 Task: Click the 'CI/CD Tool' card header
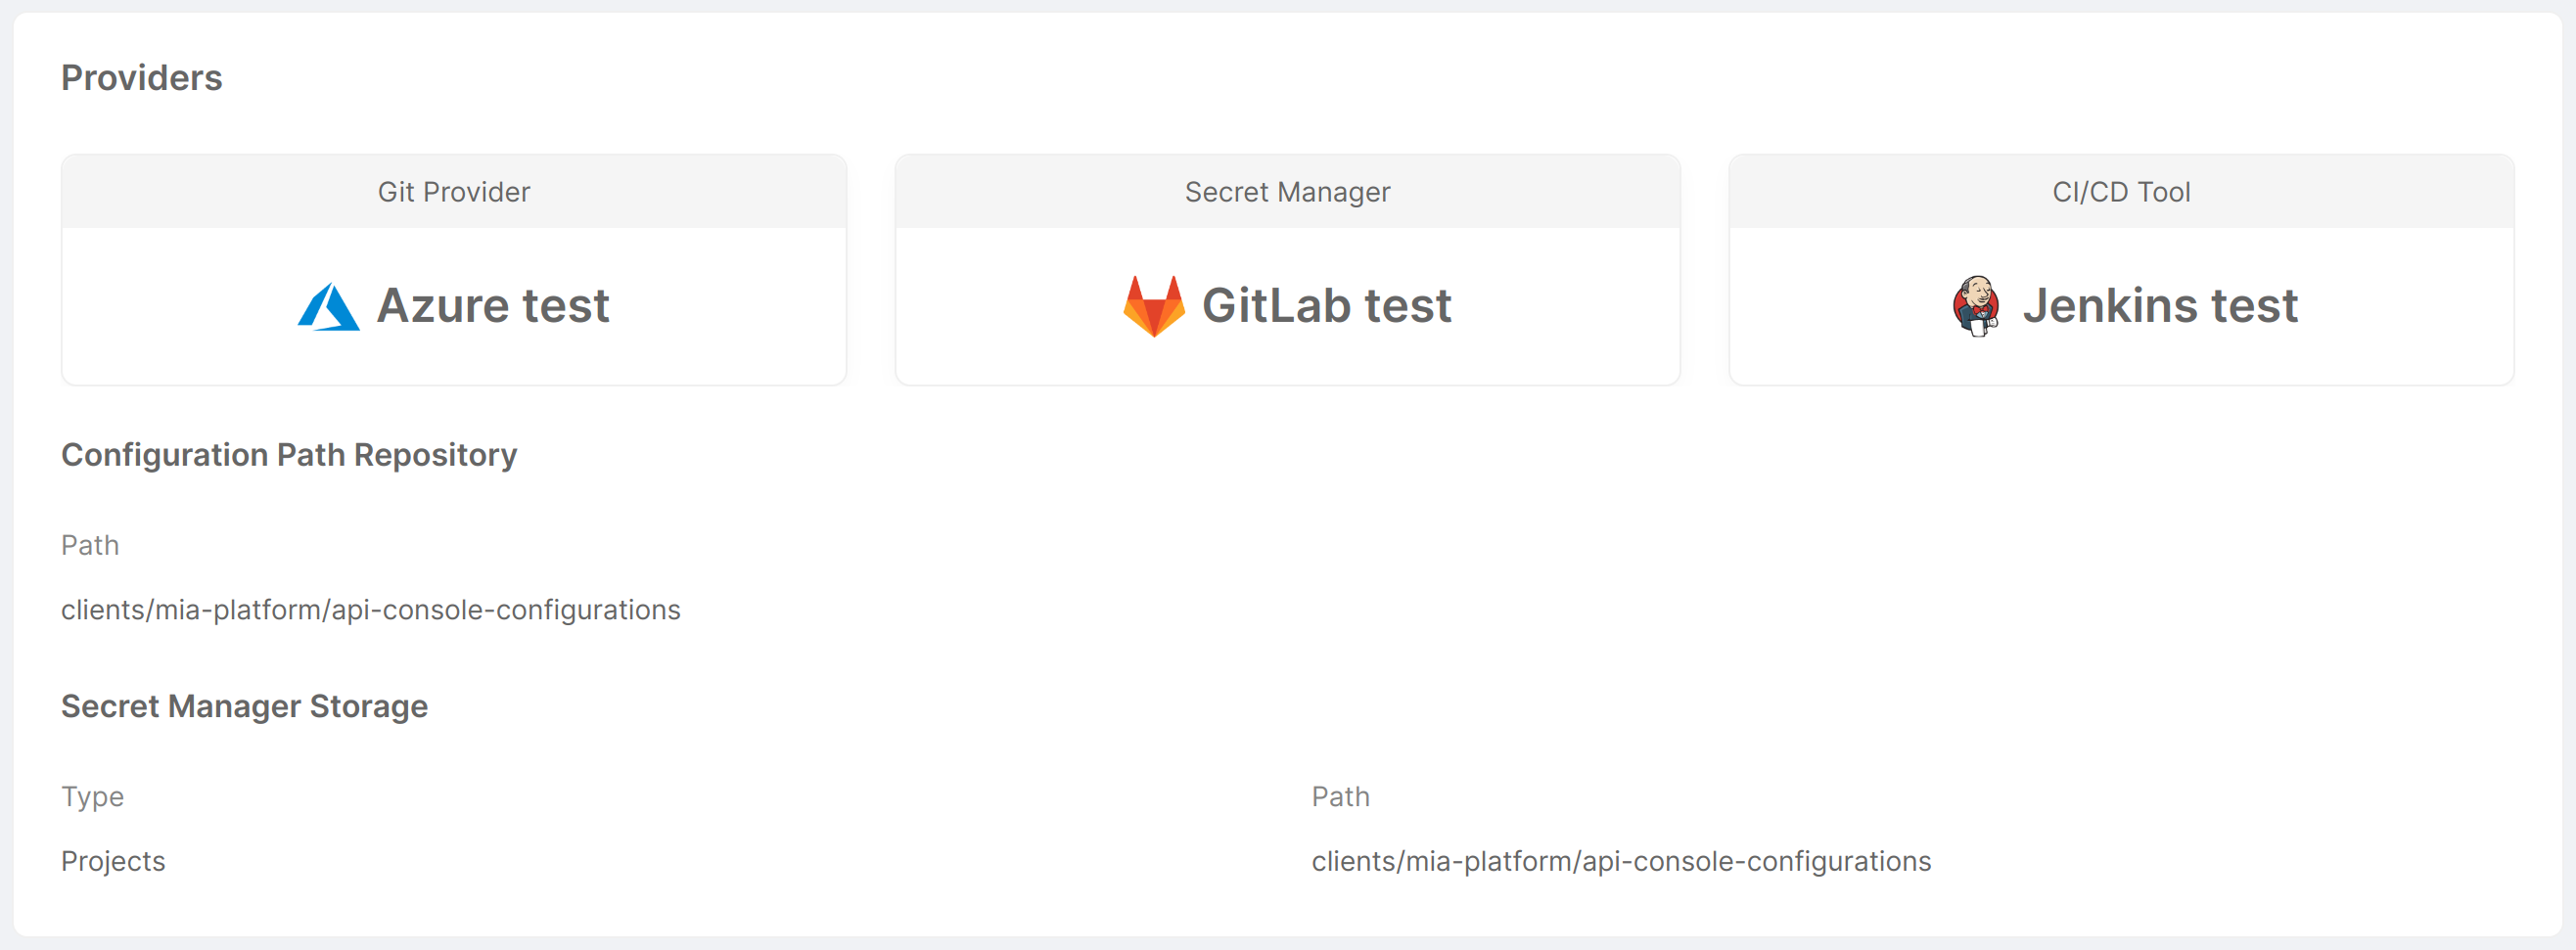click(x=2121, y=192)
